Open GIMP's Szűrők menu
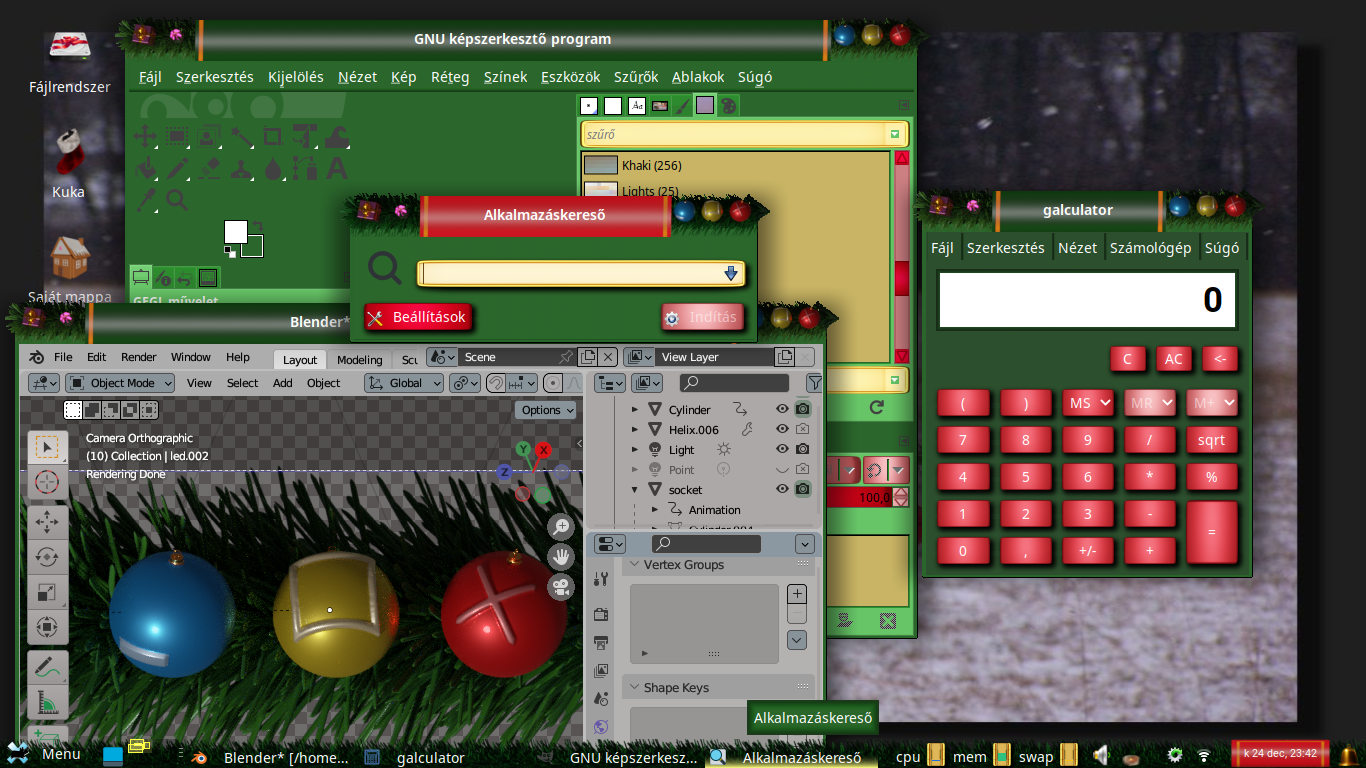 click(636, 77)
